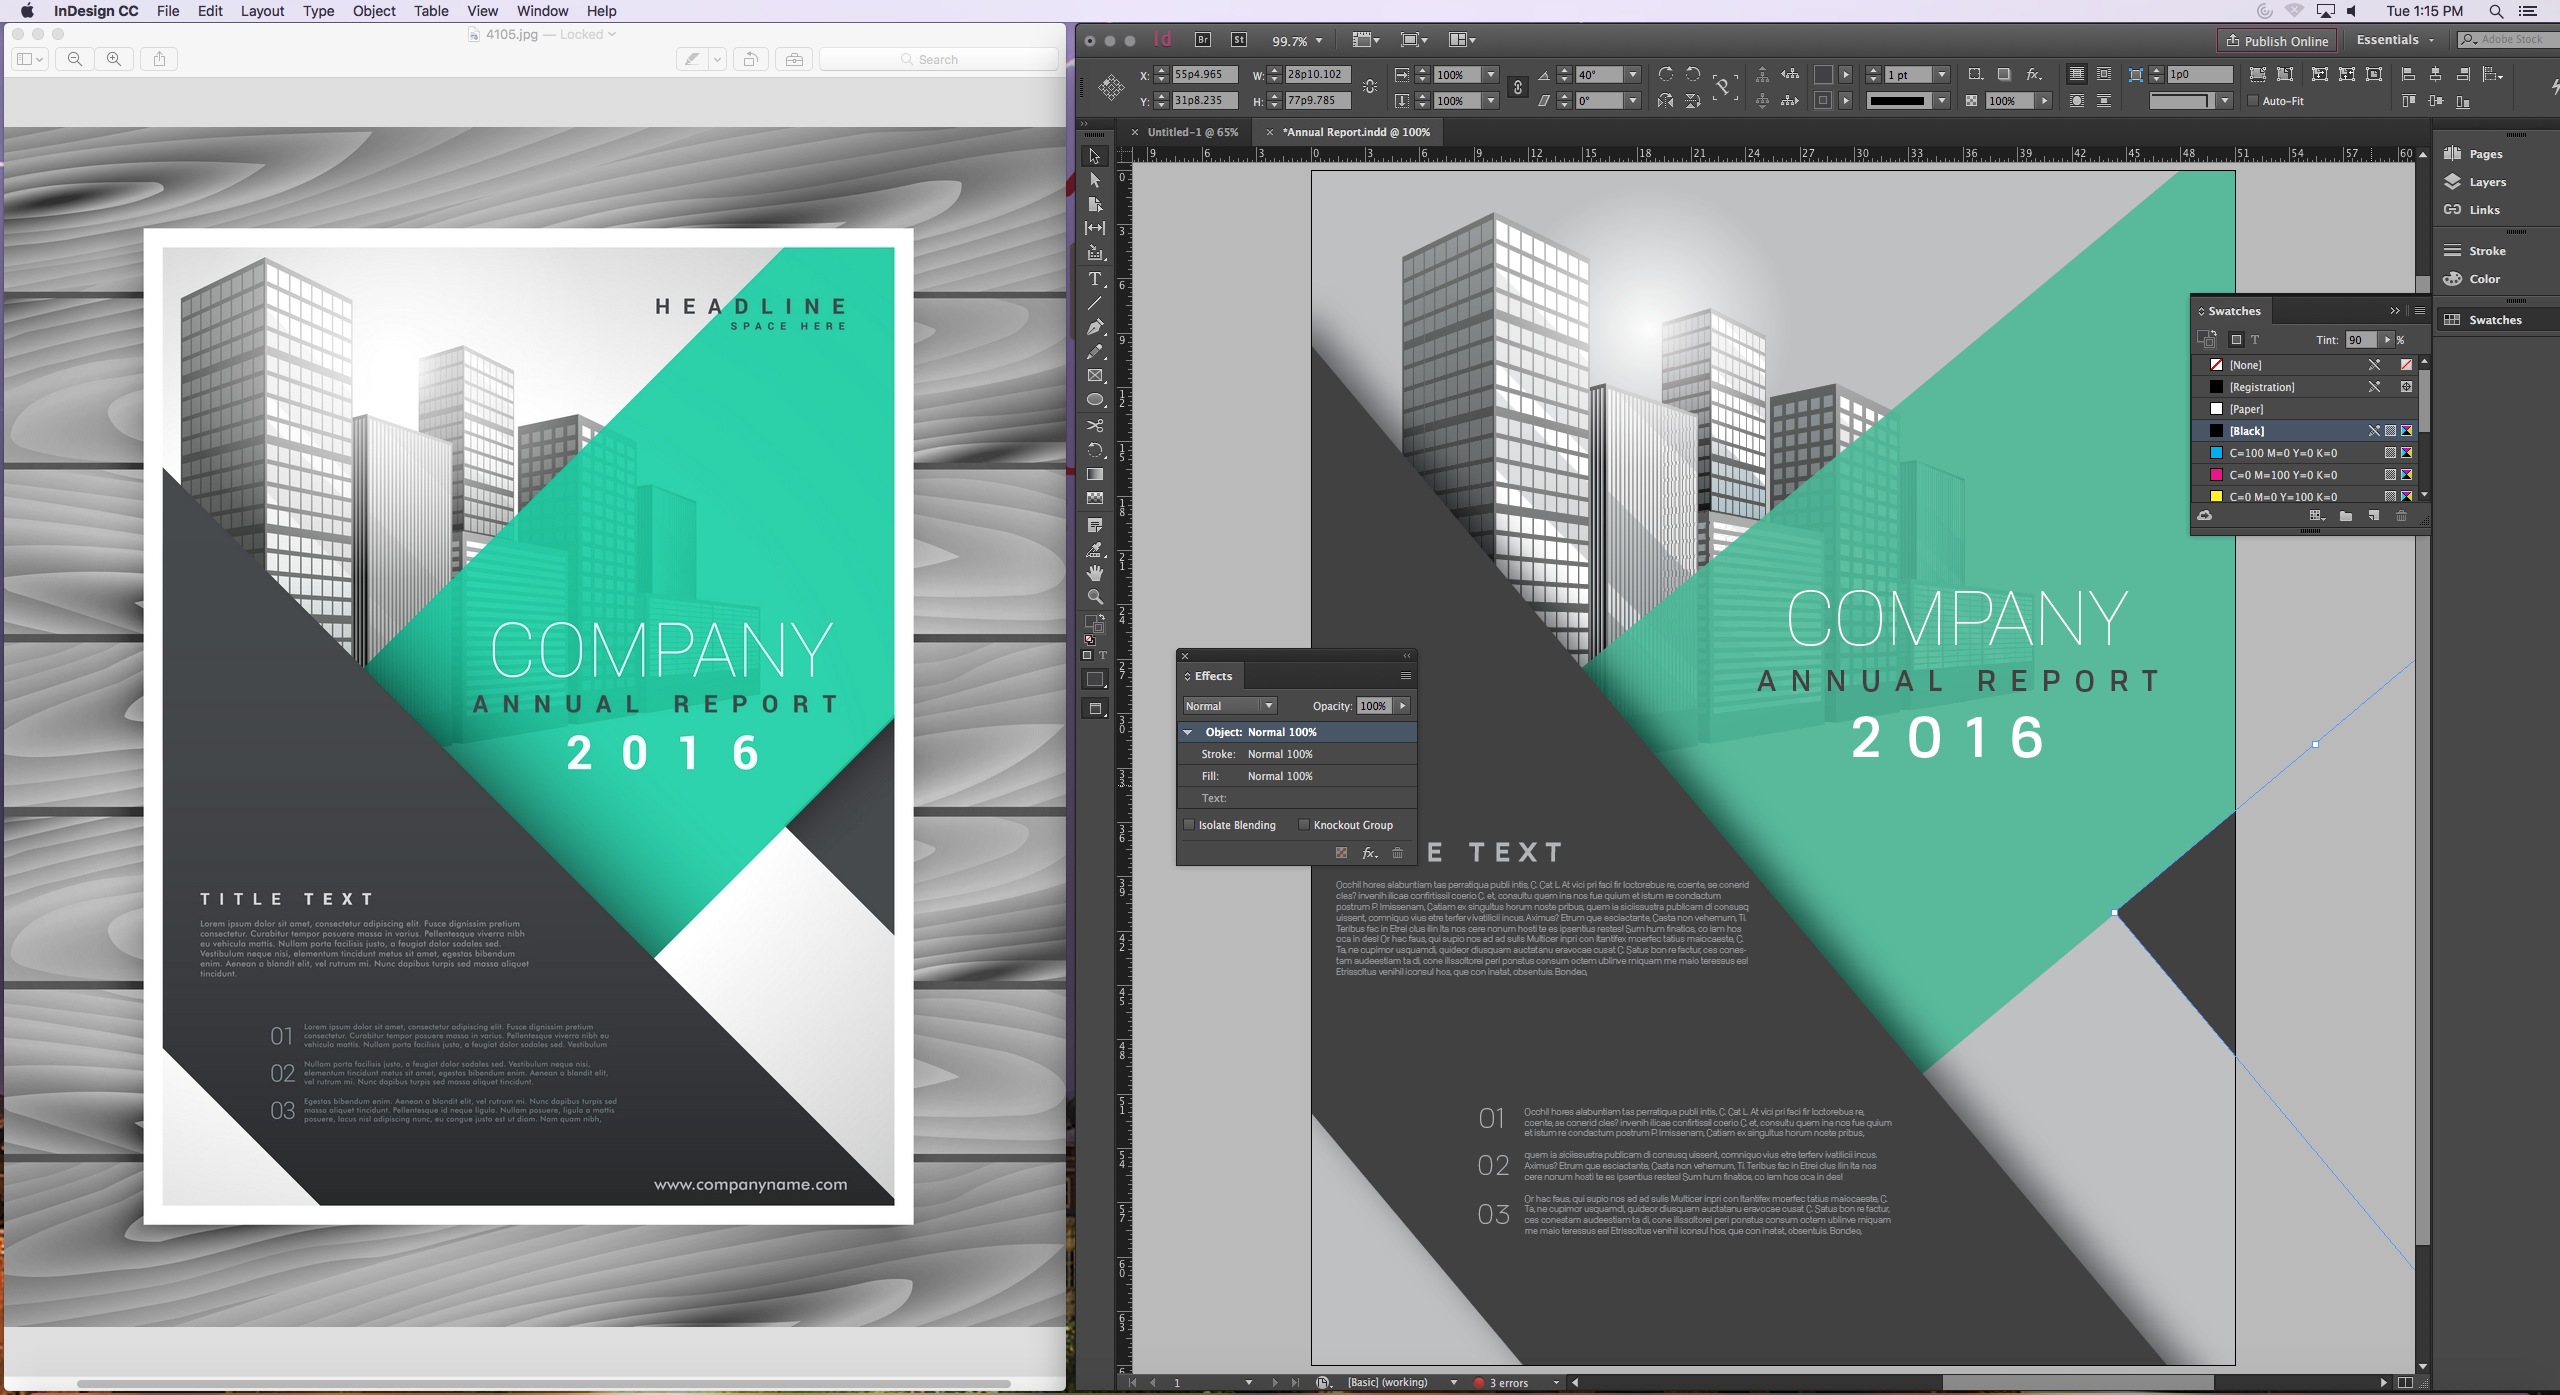The width and height of the screenshot is (2560, 1395).
Task: Select the Zoom tool in the toolbox
Action: pyautogui.click(x=1095, y=597)
